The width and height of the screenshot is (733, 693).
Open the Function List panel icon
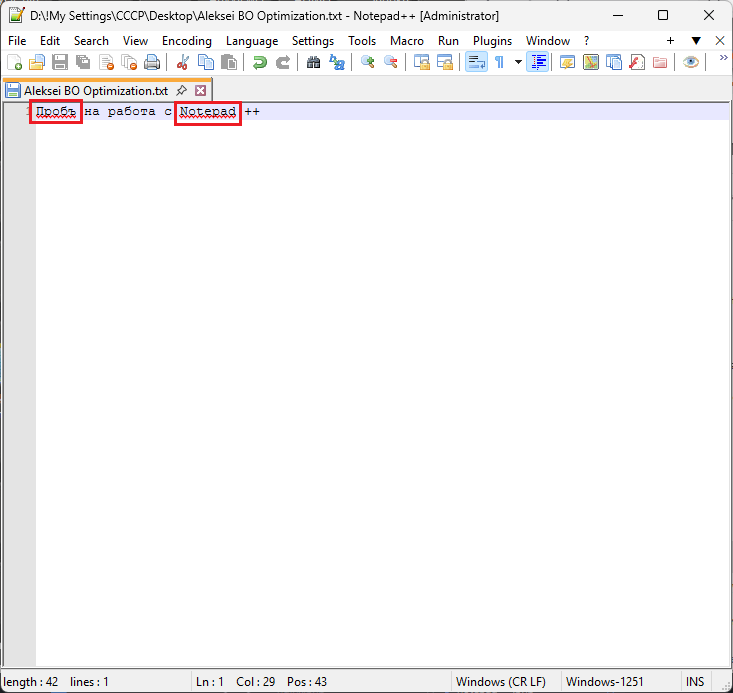pyautogui.click(x=637, y=62)
